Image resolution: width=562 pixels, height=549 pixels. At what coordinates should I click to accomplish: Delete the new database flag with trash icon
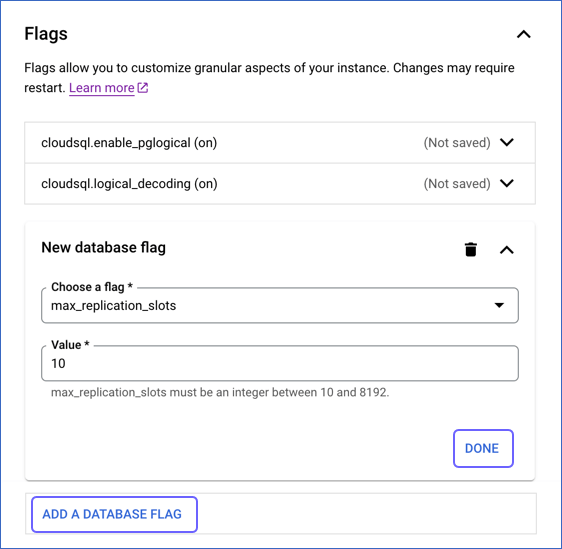[x=471, y=249]
